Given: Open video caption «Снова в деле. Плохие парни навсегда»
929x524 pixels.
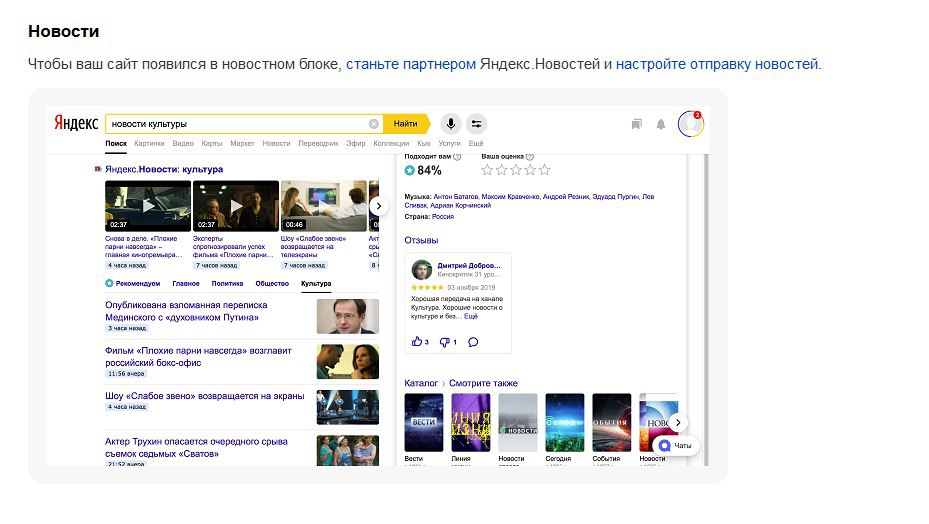Looking at the screenshot, I should click(143, 247).
